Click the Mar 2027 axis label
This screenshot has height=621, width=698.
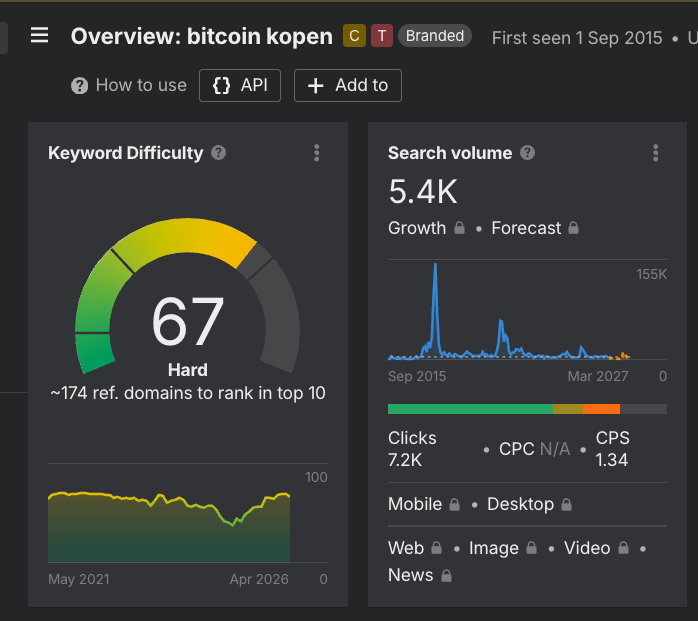[598, 376]
